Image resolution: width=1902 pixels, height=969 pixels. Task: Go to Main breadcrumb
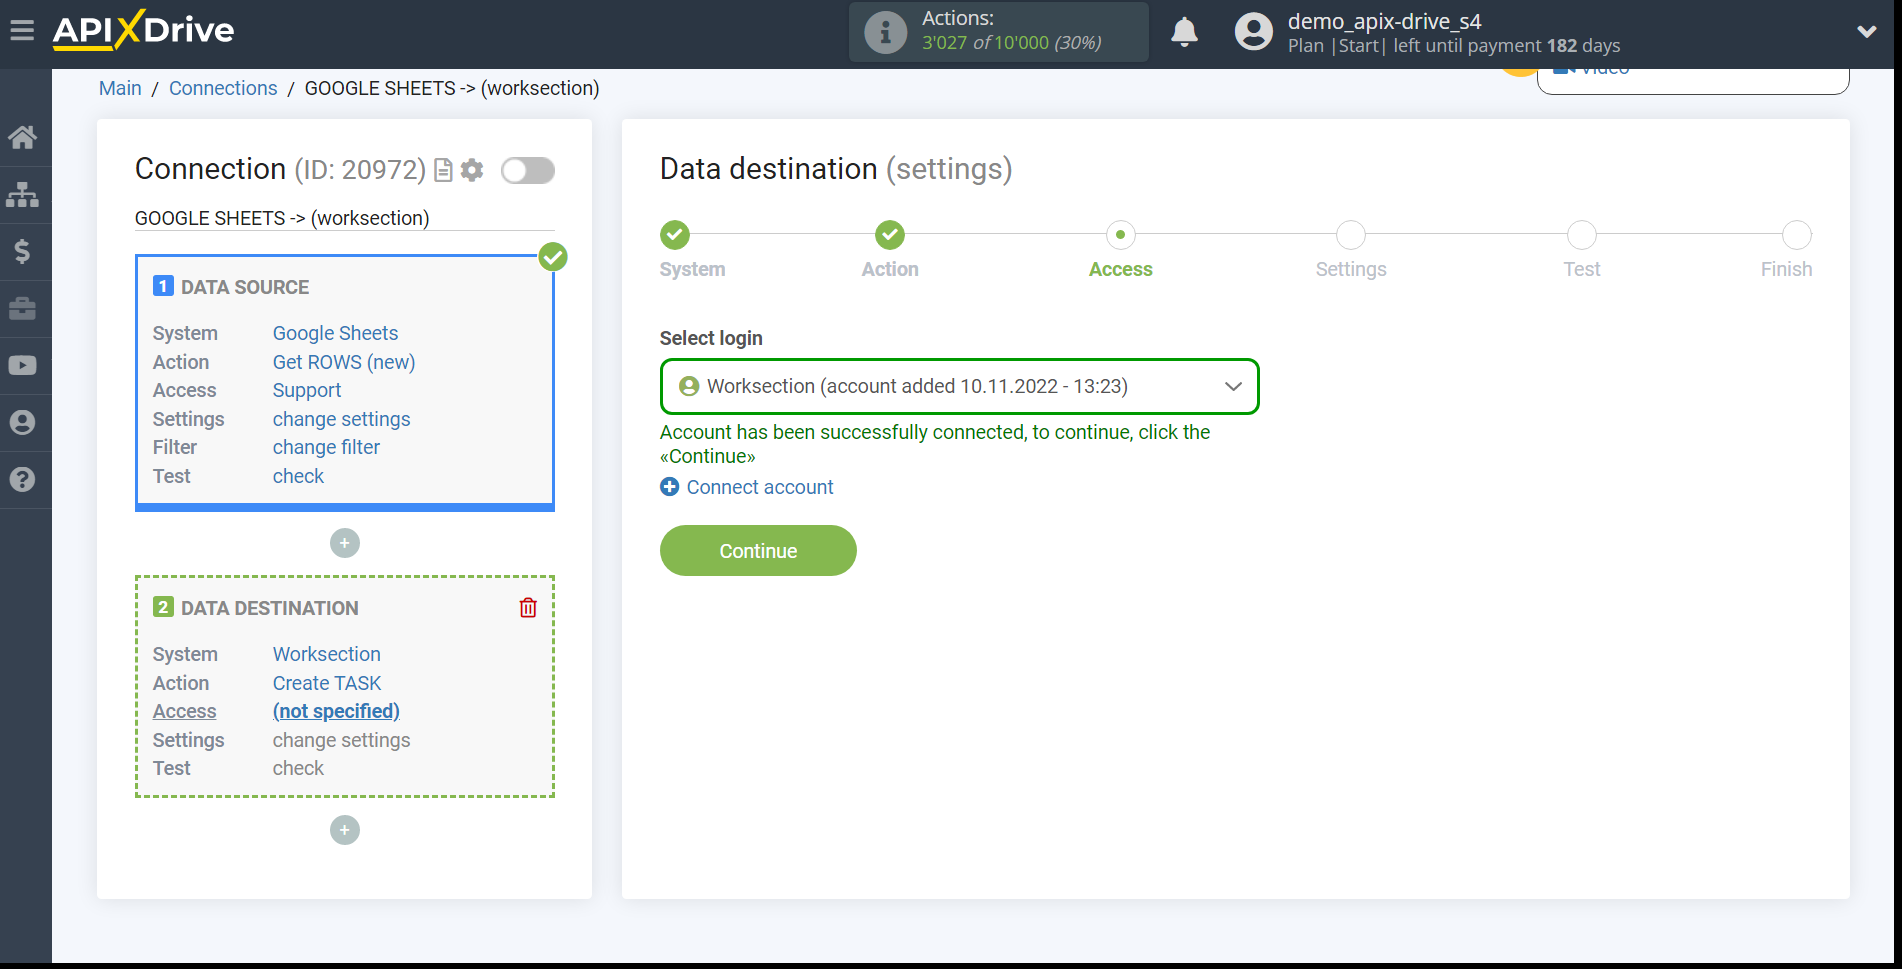120,88
